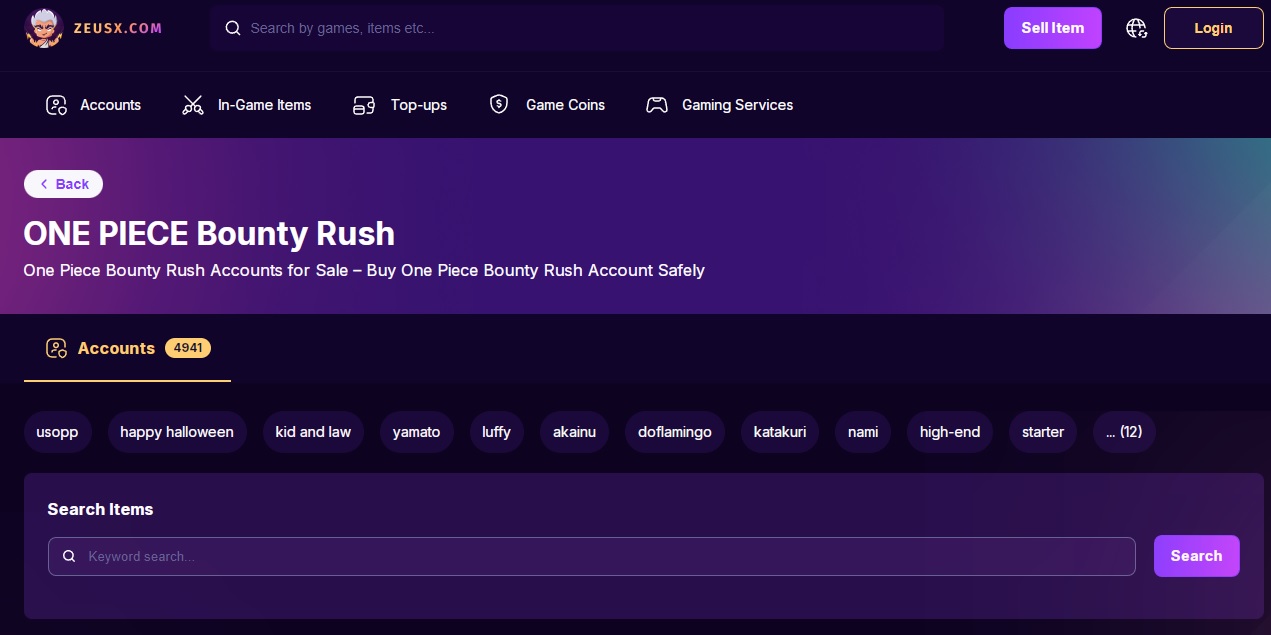This screenshot has width=1271, height=635.
Task: Click the Top-ups wallet icon
Action: [364, 105]
